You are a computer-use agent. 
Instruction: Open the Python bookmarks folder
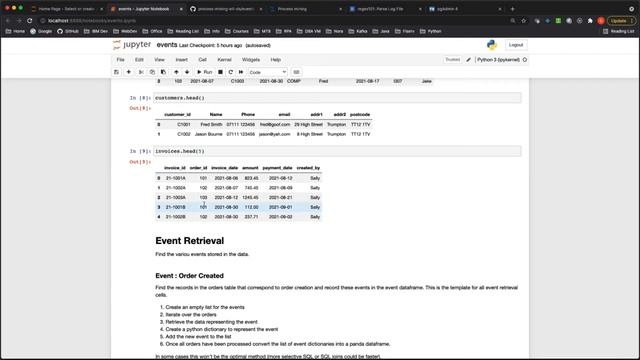pyautogui.click(x=431, y=31)
